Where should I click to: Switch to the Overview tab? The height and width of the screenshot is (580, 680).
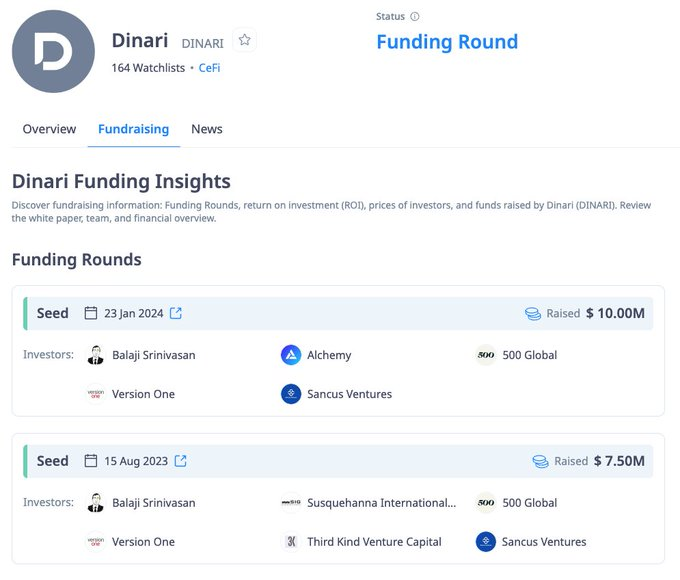49,129
